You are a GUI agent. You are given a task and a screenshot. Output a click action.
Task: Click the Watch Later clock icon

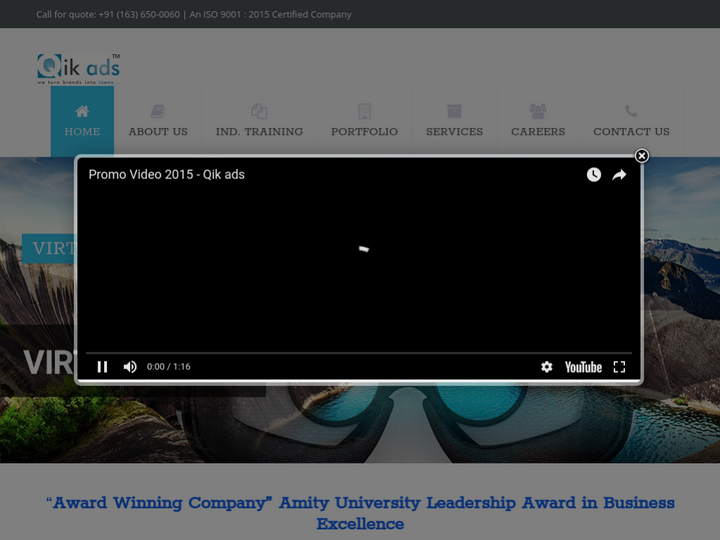593,175
